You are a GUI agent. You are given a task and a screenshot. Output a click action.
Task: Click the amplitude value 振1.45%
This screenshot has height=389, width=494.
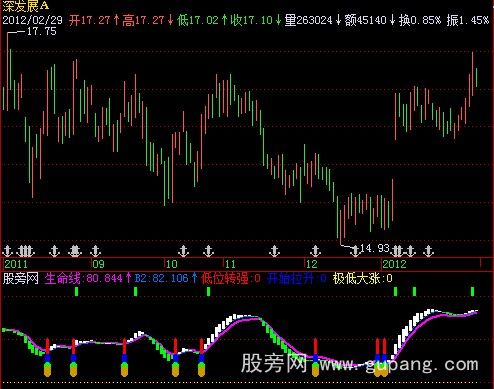click(x=468, y=20)
